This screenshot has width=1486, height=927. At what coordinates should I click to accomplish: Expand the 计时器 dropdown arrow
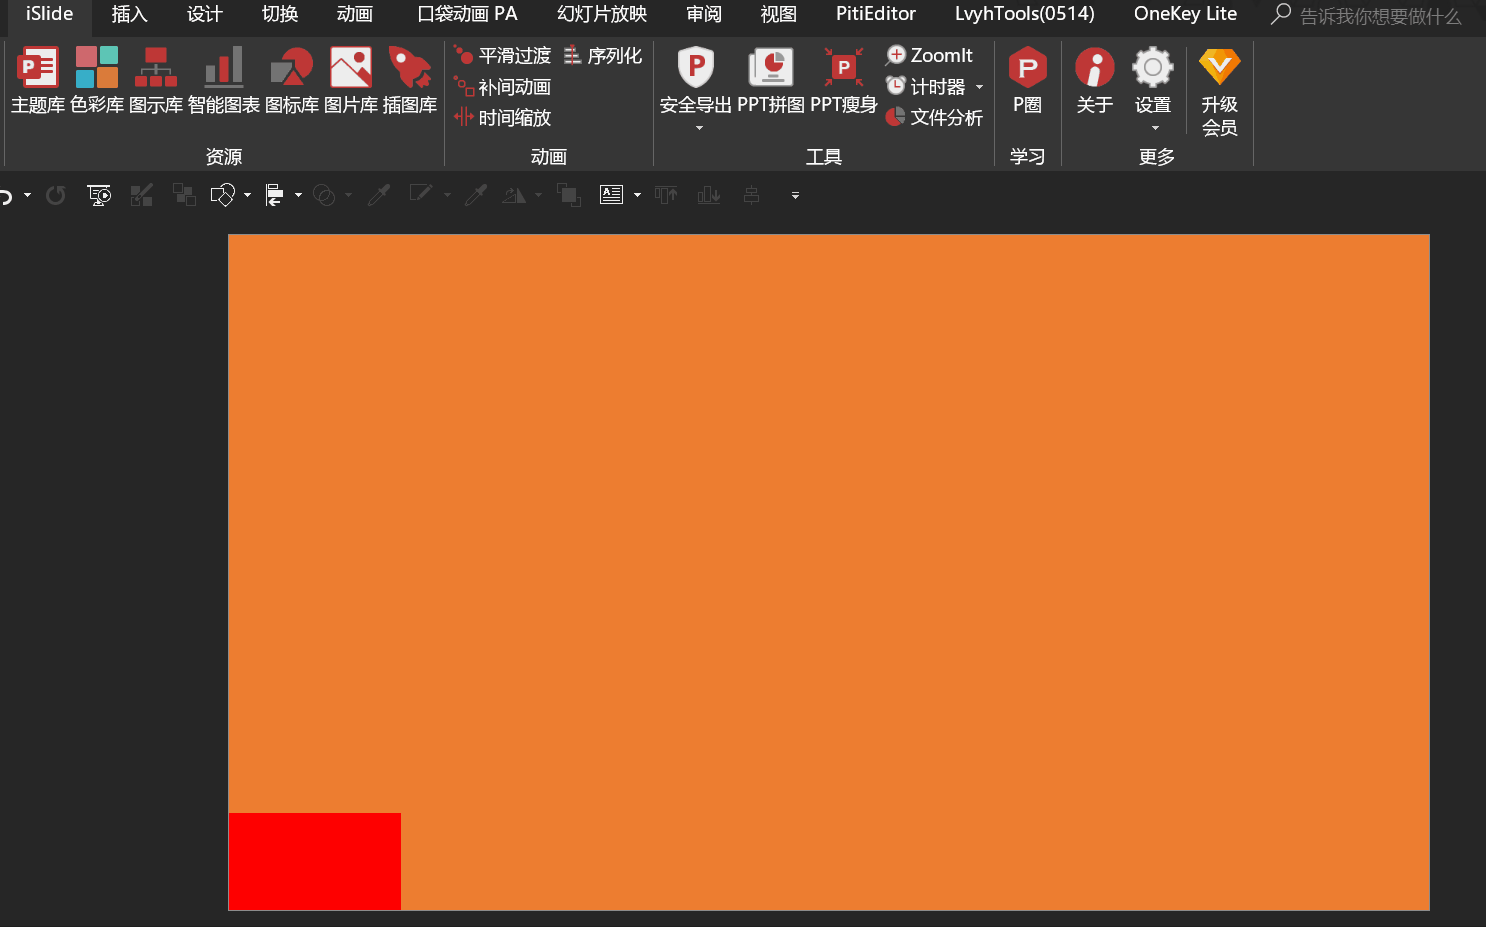pyautogui.click(x=979, y=87)
